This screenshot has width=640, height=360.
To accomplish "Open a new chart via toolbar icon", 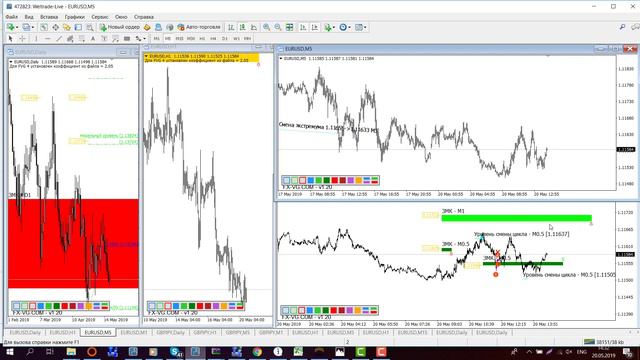I will tap(10, 27).
